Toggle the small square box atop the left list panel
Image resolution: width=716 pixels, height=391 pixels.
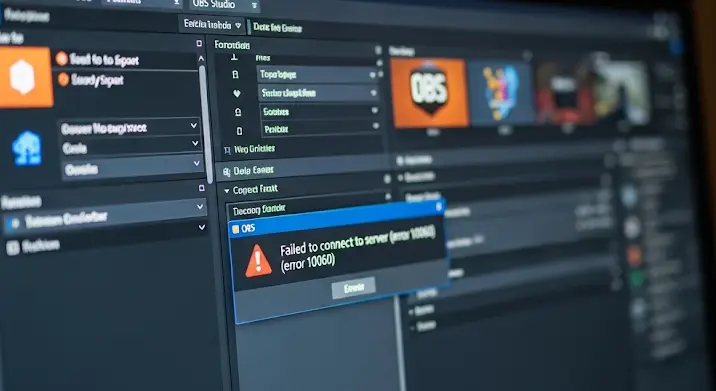click(x=199, y=43)
